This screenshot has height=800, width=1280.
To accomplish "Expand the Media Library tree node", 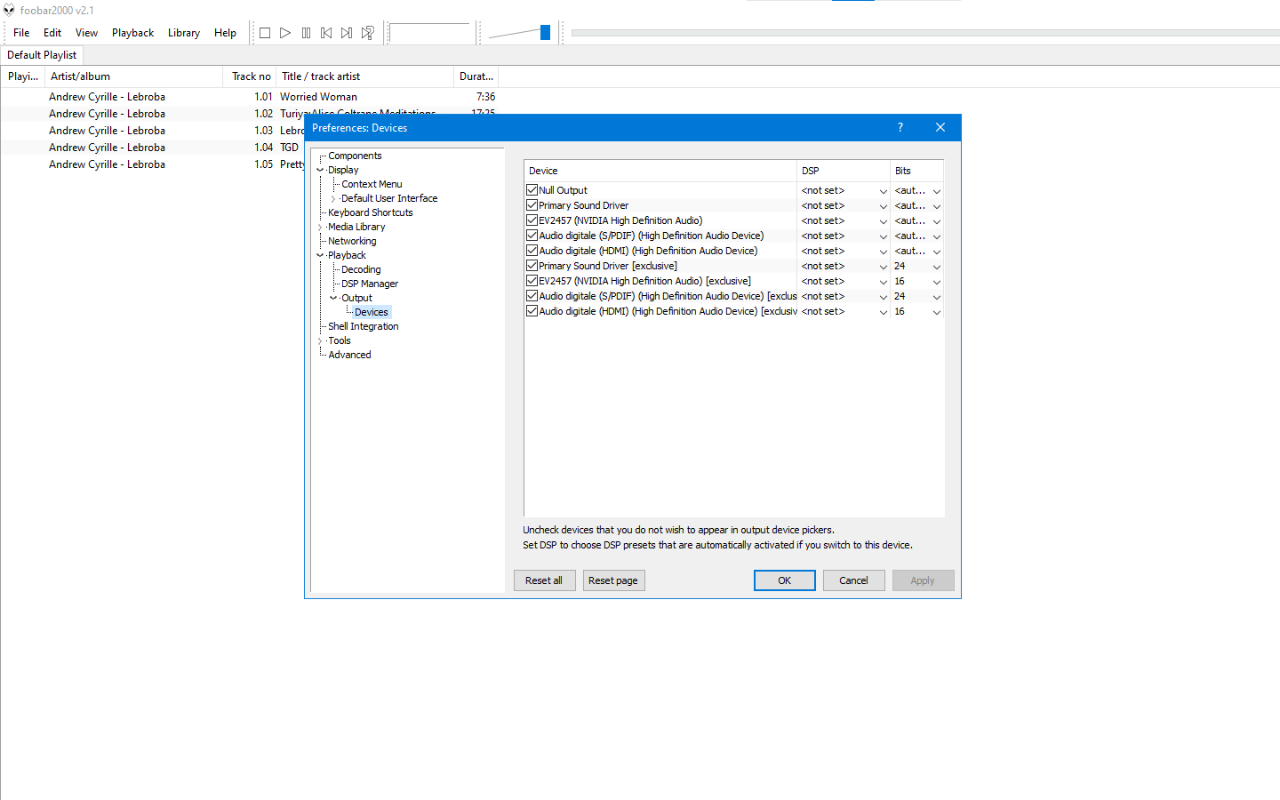I will (x=320, y=227).
